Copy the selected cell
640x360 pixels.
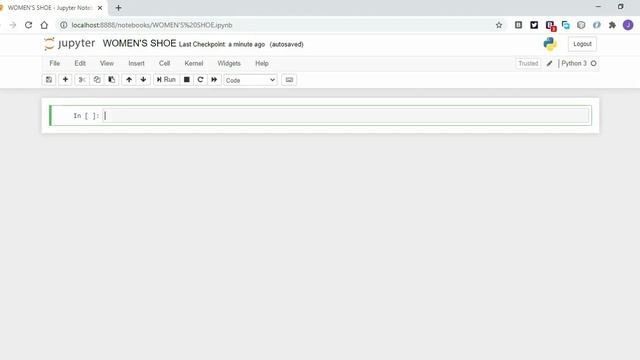(x=97, y=80)
